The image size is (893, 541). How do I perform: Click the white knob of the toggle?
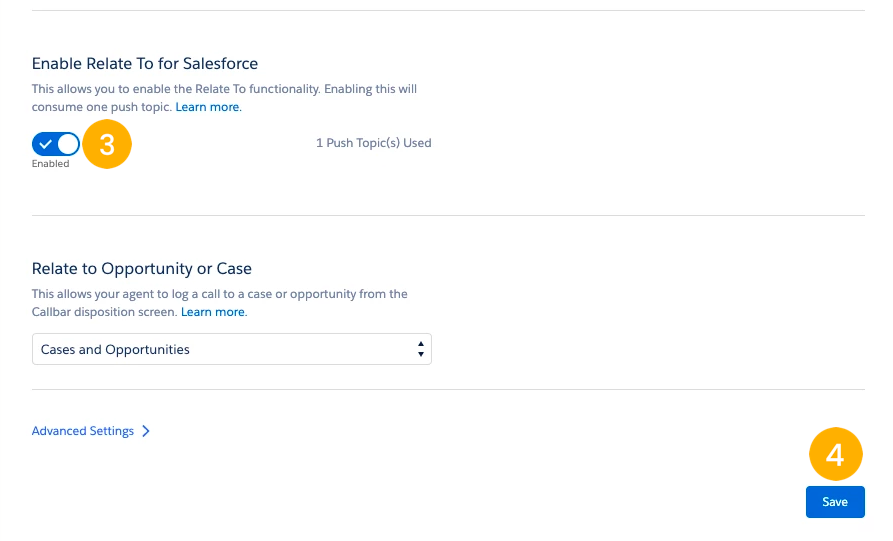tap(68, 144)
